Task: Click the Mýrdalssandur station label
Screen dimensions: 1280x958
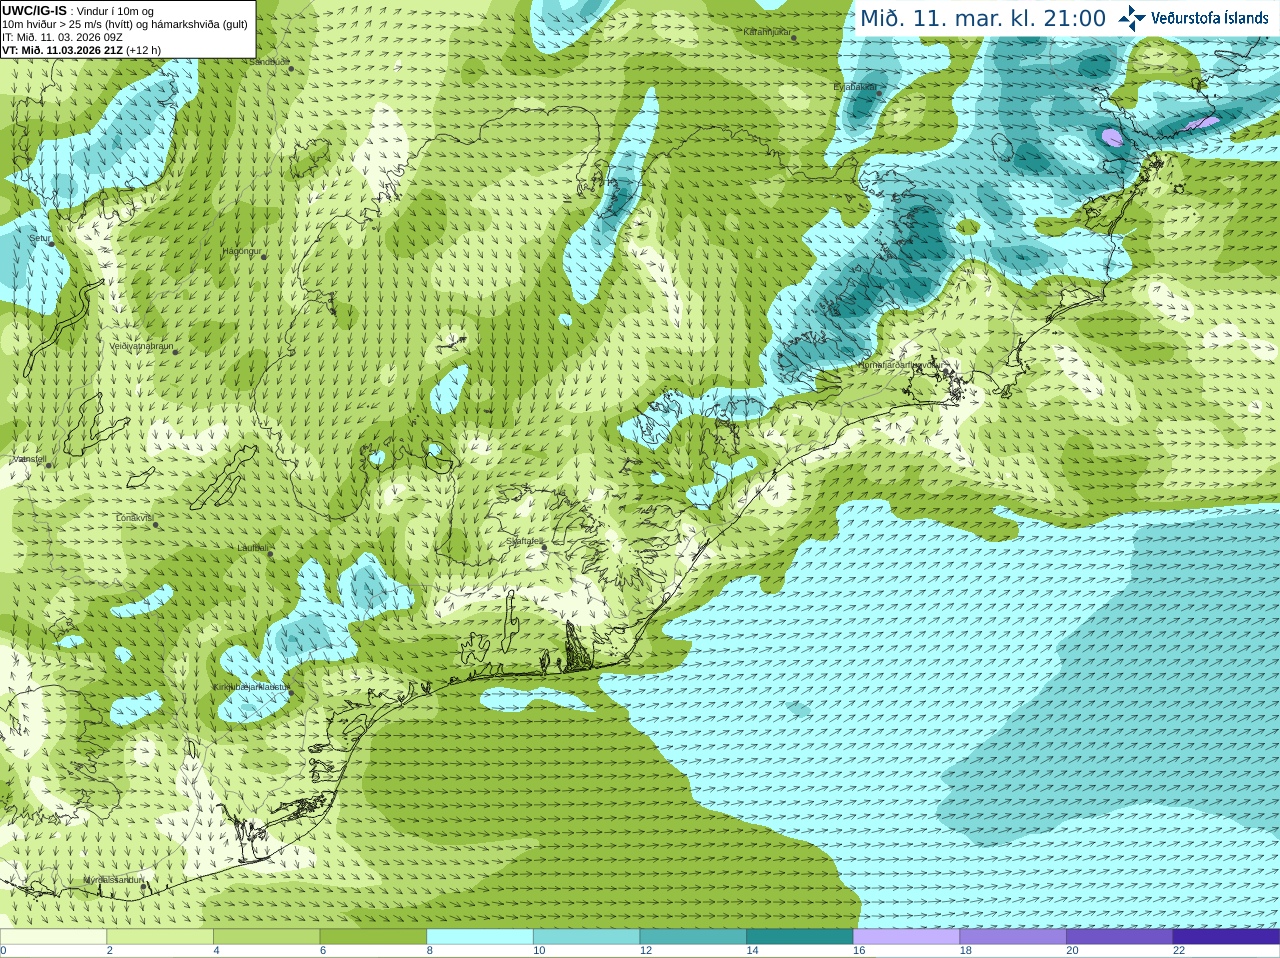Action: click(113, 880)
